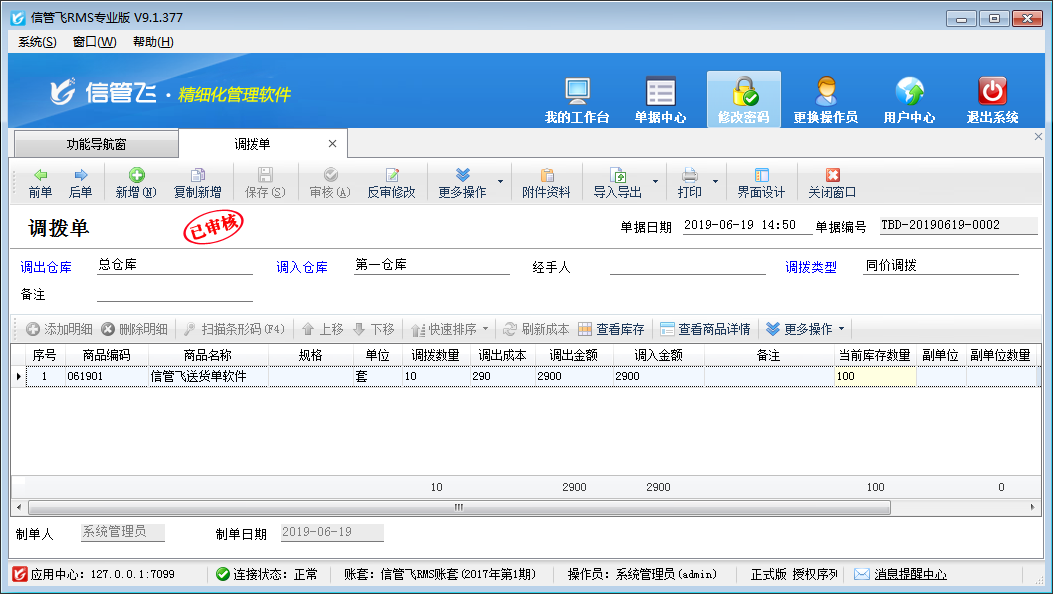Open 我的工作台 workspace icon

click(x=577, y=99)
